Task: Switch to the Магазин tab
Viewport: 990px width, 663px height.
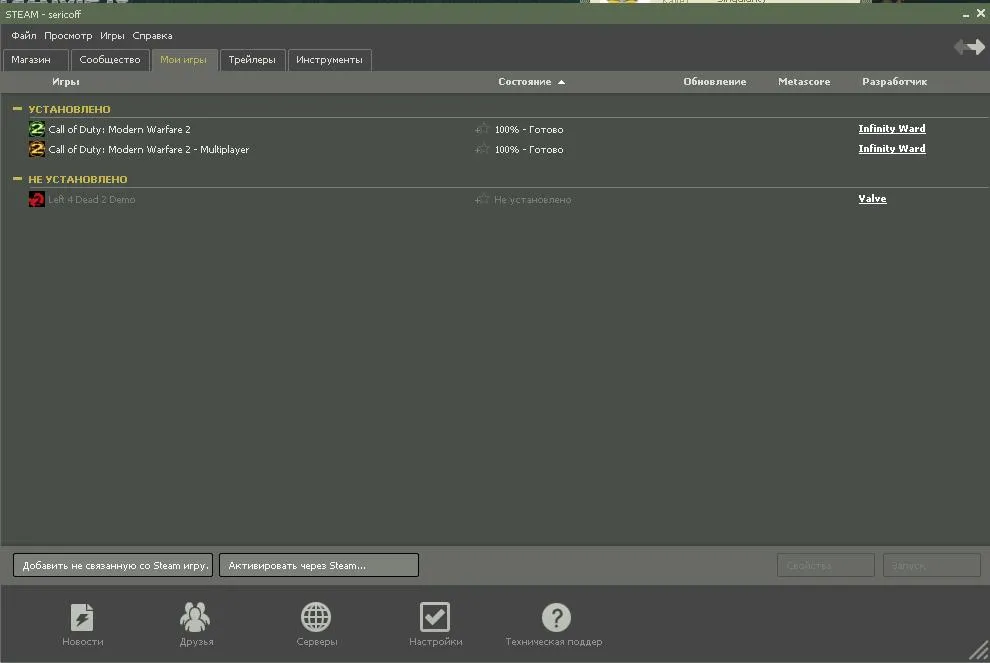Action: click(x=35, y=60)
